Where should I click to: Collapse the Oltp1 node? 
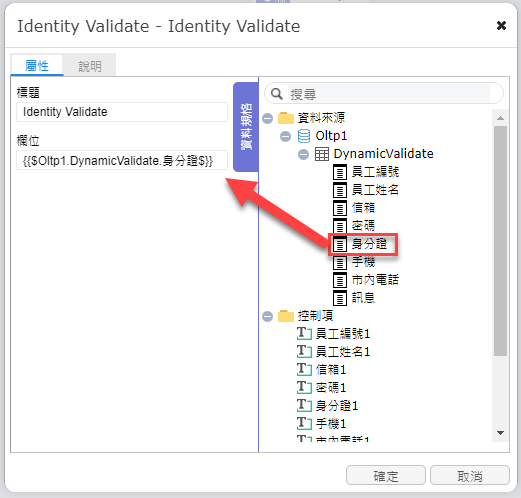(285, 136)
